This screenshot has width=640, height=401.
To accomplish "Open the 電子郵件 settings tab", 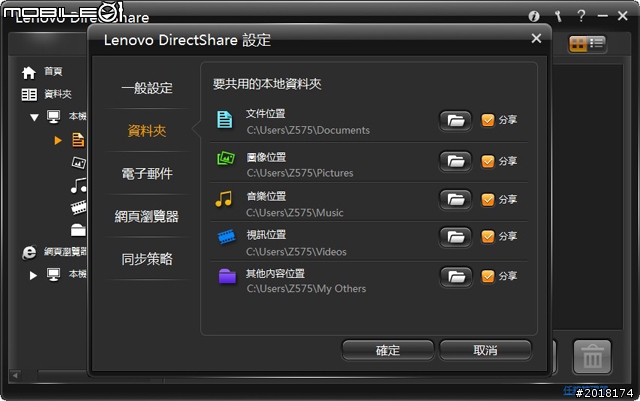I will coord(147,174).
